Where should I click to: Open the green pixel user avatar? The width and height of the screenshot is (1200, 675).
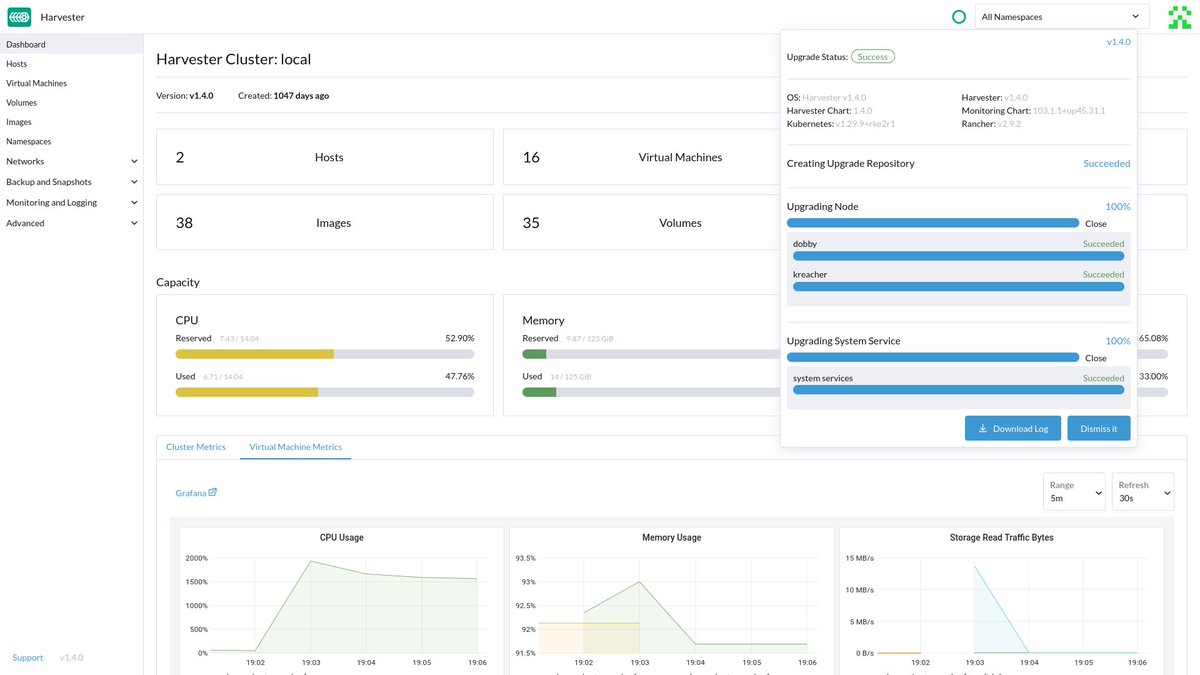pos(1180,17)
